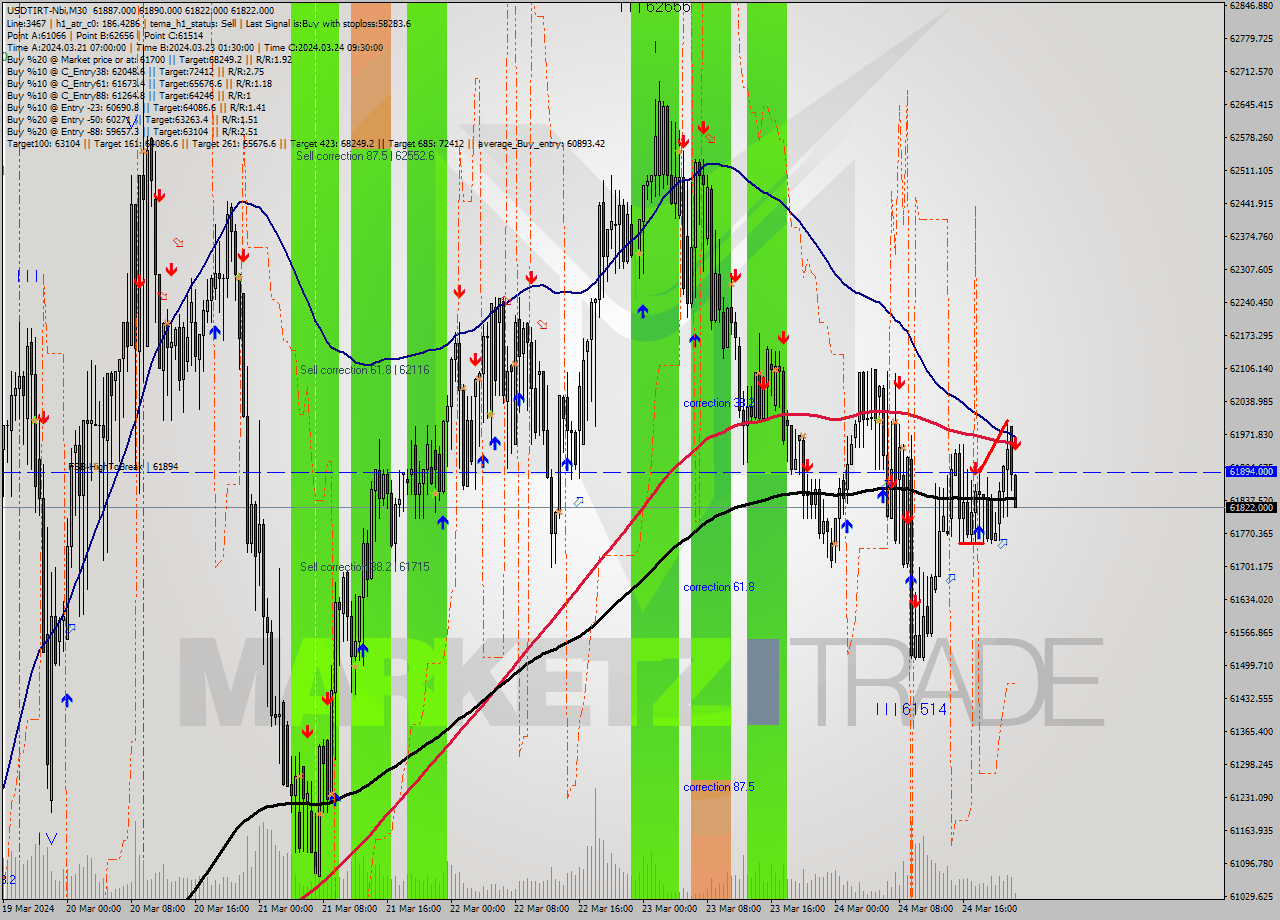Image resolution: width=1280 pixels, height=920 pixels.
Task: Select the 'I I I 62656' label at top
Action: click(x=655, y=7)
